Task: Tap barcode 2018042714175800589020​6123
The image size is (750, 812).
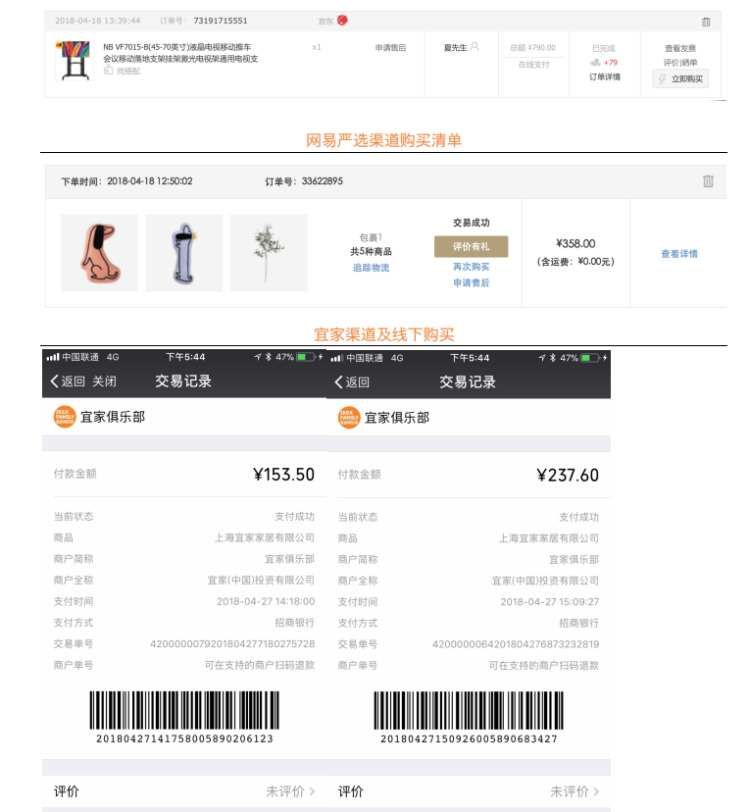Action: point(184,710)
